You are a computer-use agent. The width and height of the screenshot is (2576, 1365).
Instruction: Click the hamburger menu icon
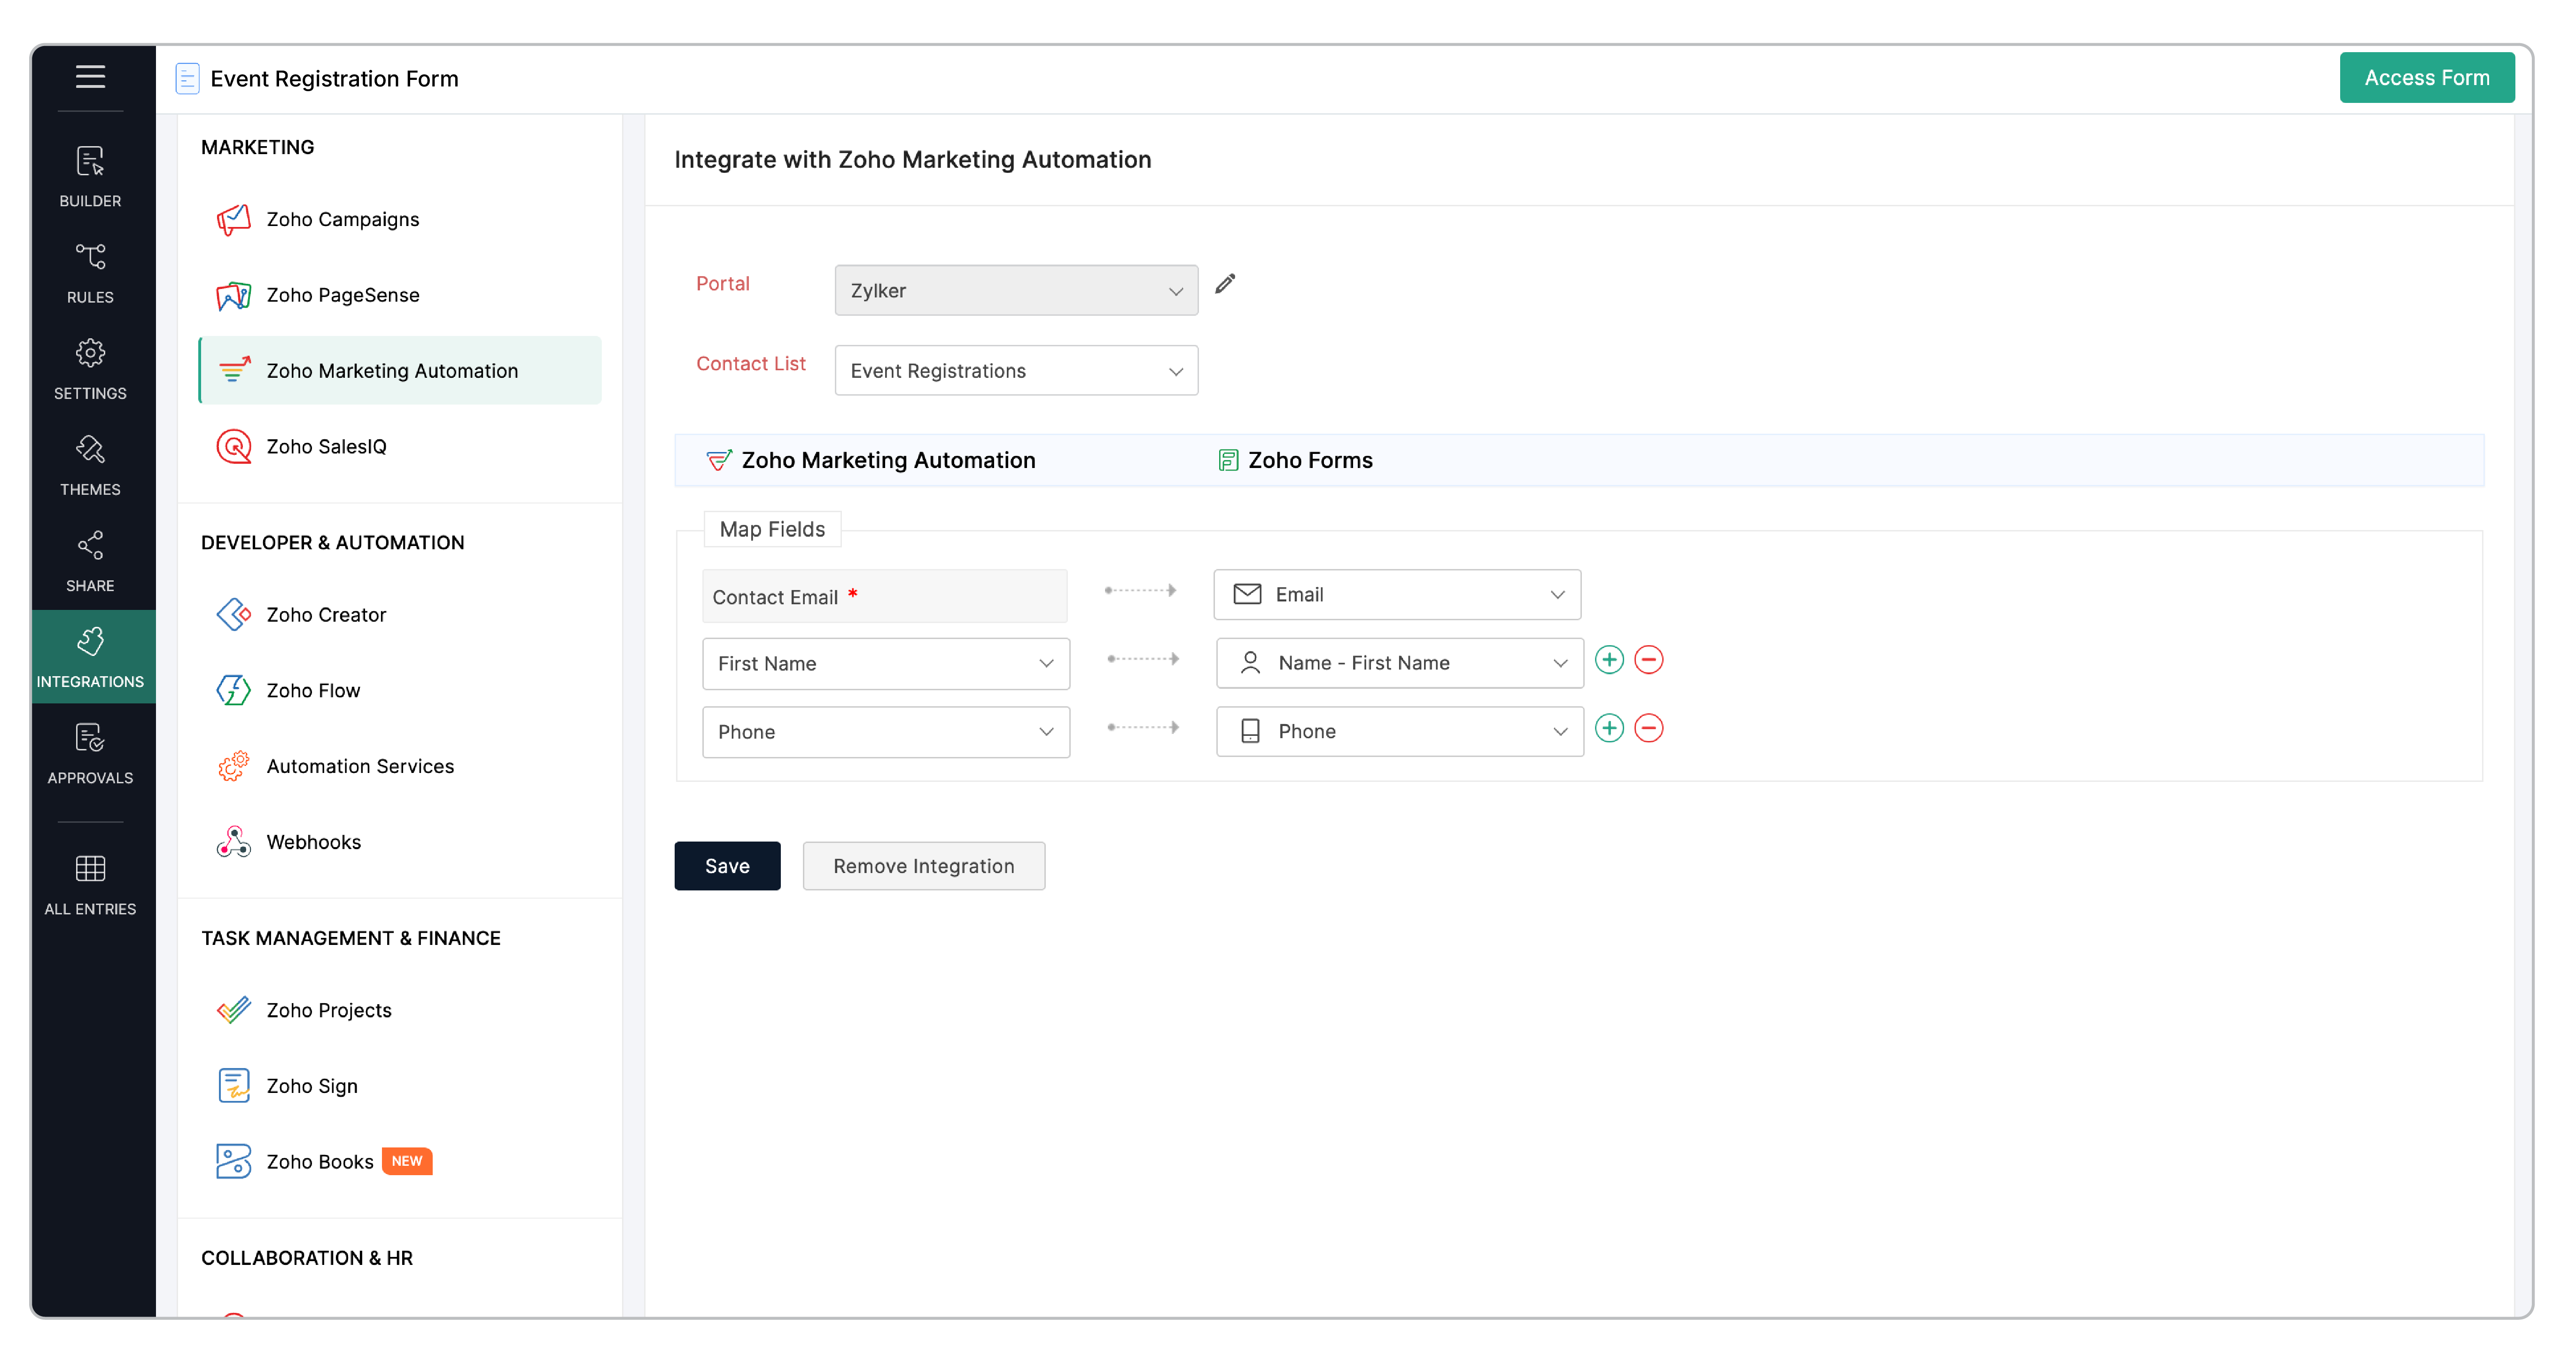coord(90,77)
